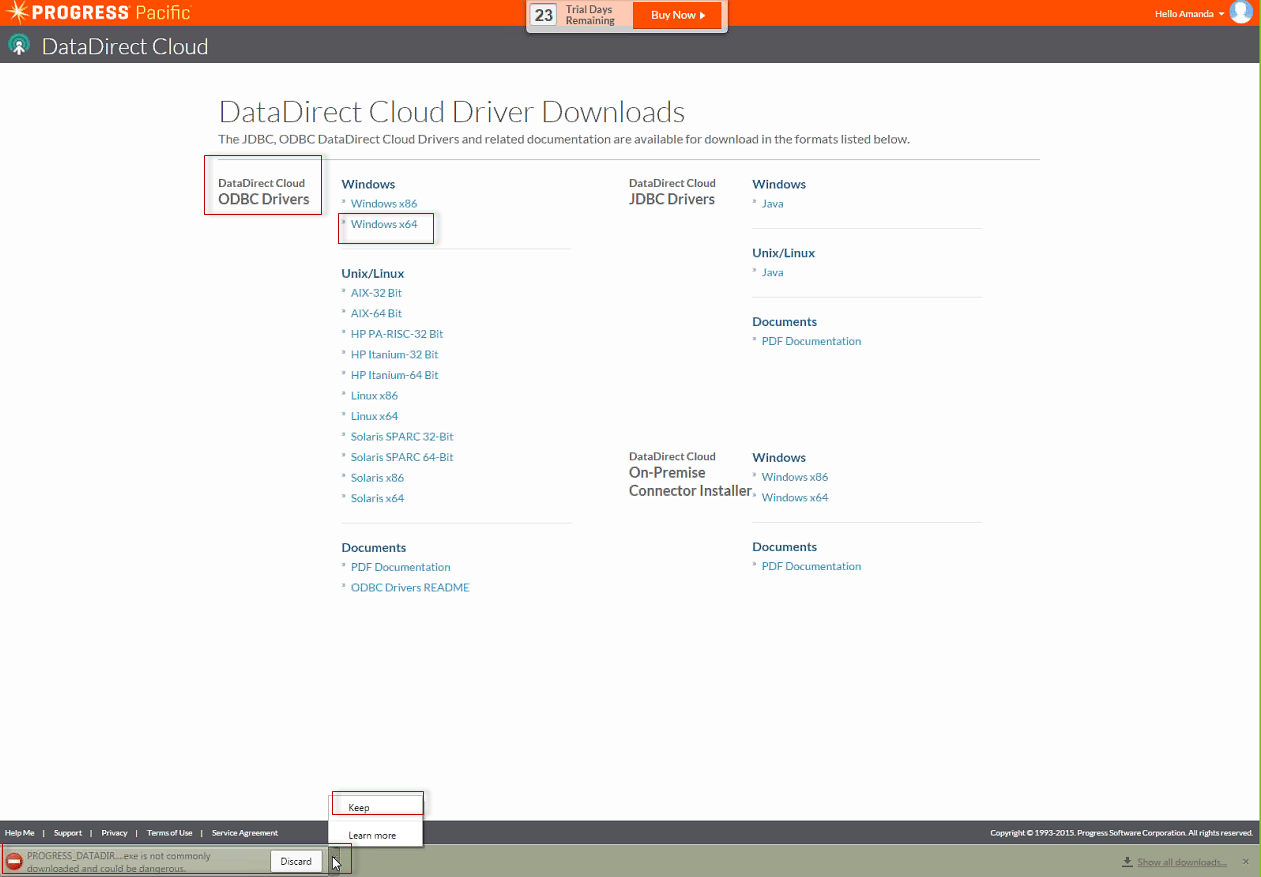Open the user avatar profile icon
This screenshot has width=1261, height=877.
tap(1241, 13)
